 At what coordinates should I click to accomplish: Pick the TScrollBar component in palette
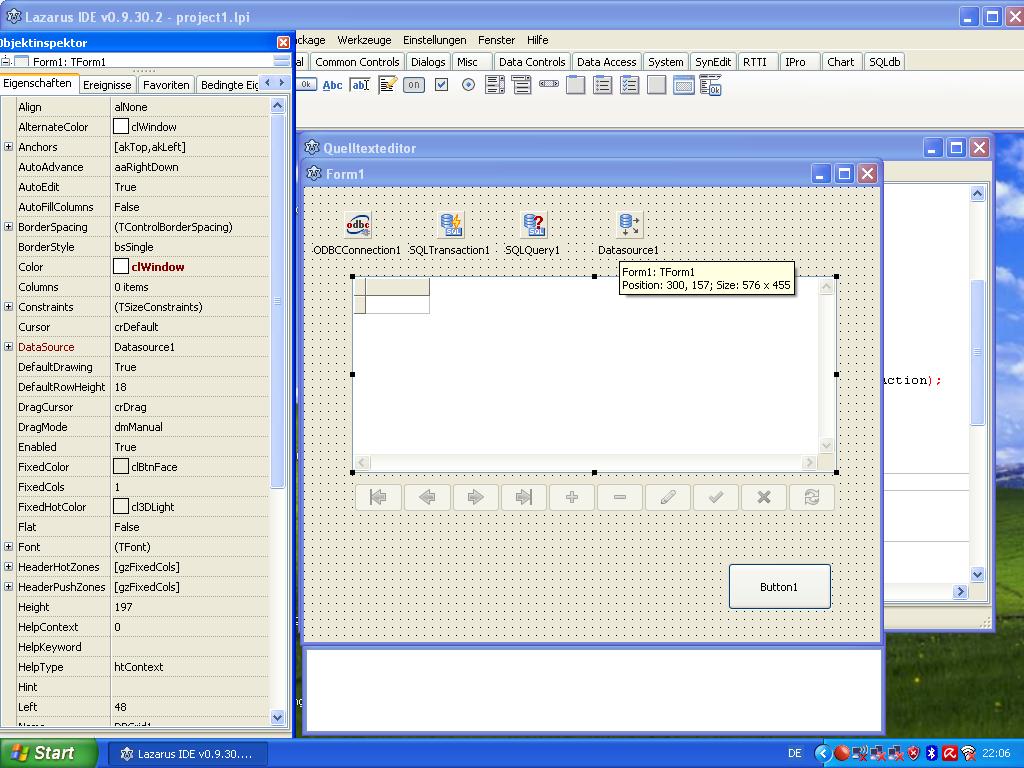549,85
